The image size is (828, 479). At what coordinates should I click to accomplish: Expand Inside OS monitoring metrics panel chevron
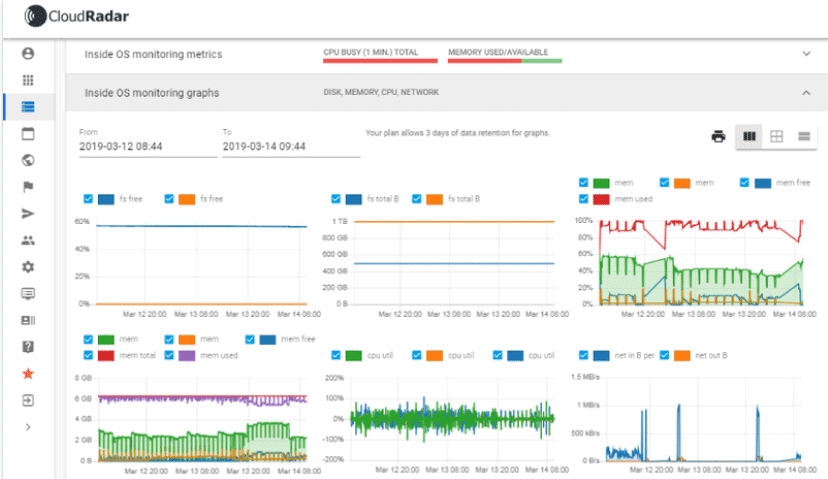click(806, 53)
